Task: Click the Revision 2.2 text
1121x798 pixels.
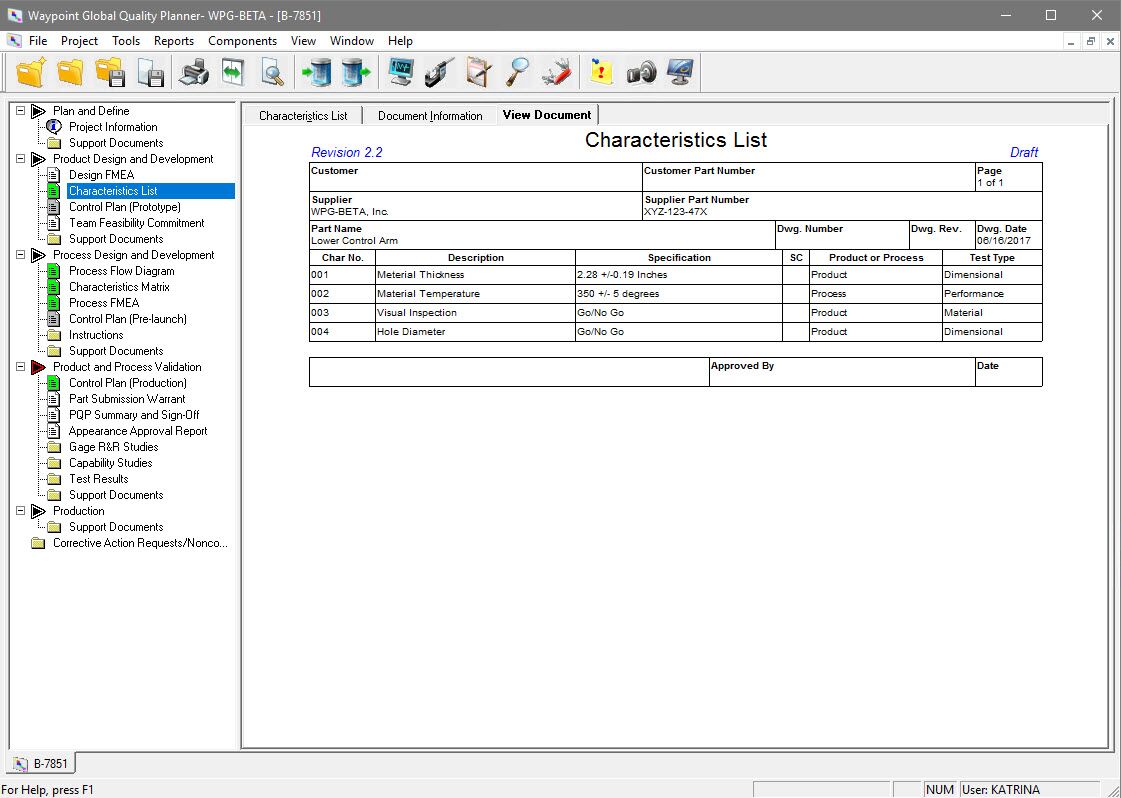Action: [x=347, y=152]
